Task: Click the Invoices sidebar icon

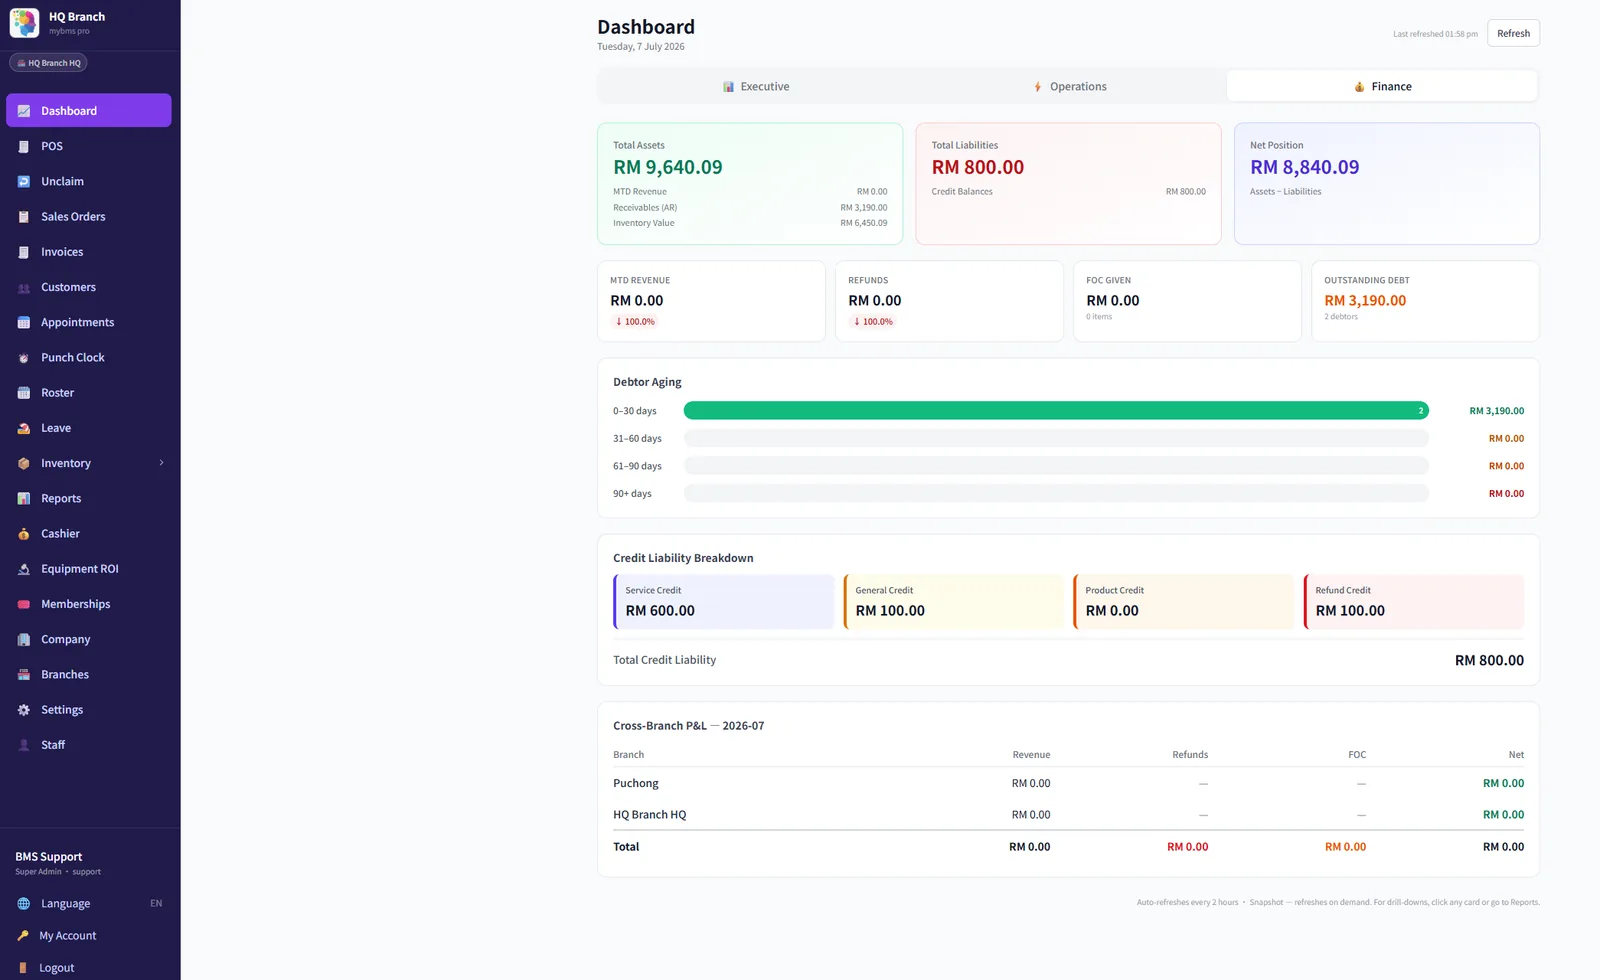Action: 24,252
